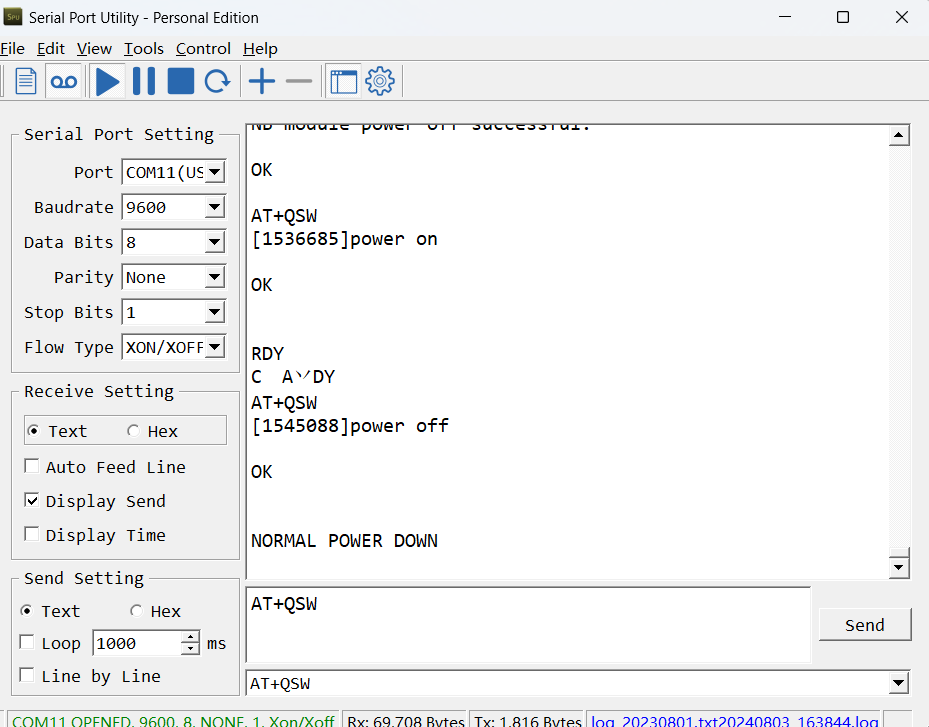Image resolution: width=929 pixels, height=727 pixels.
Task: Decrease loop interval with down spinner arrow
Action: pos(190,649)
